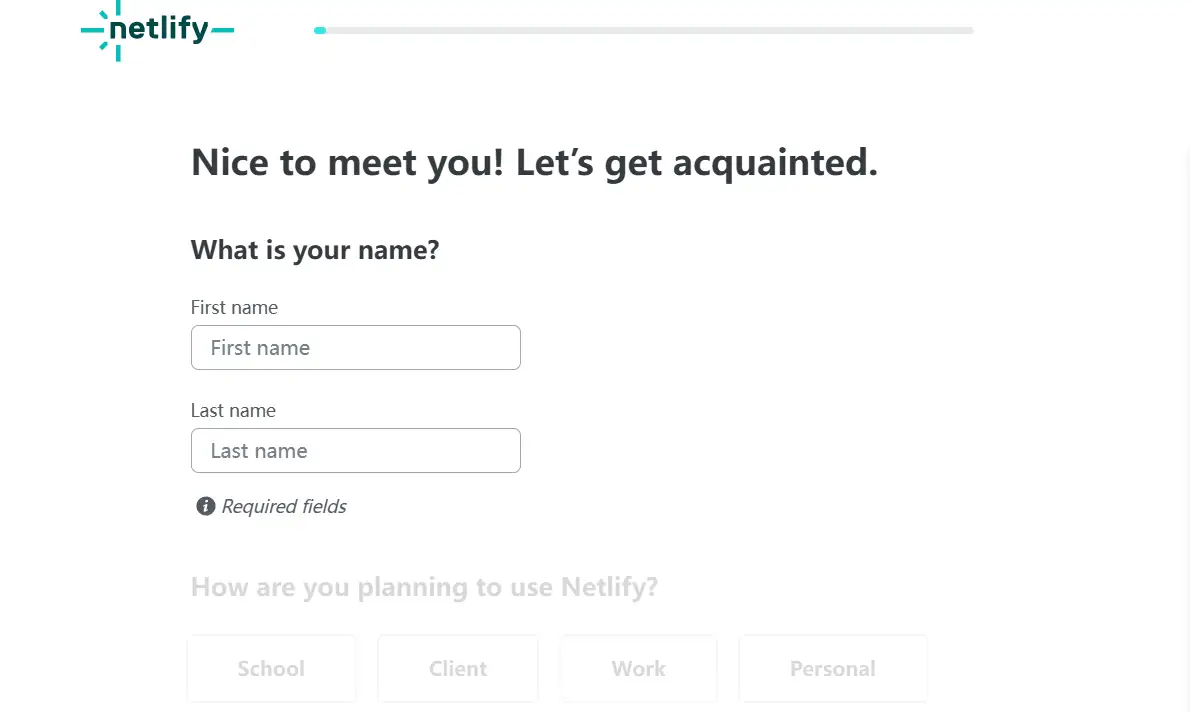This screenshot has height=712, width=1190.
Task: Select the School usage option
Action: (271, 668)
